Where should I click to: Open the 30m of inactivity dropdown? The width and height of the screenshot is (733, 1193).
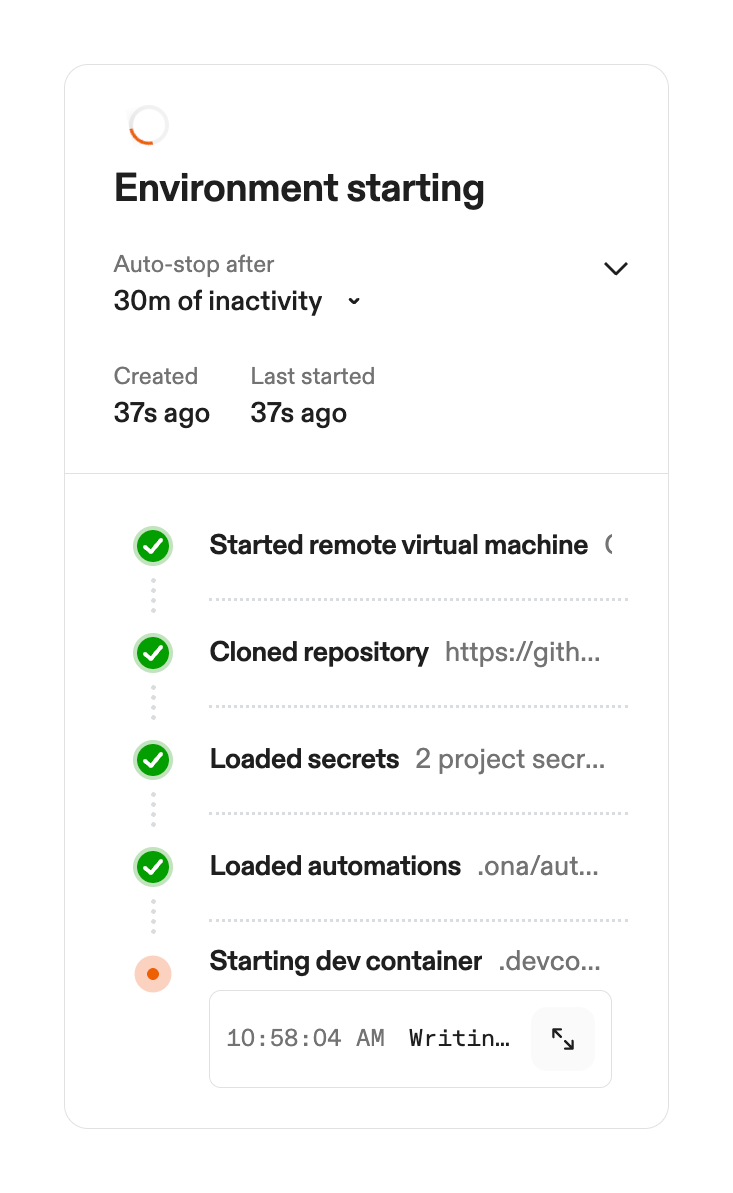coord(218,301)
